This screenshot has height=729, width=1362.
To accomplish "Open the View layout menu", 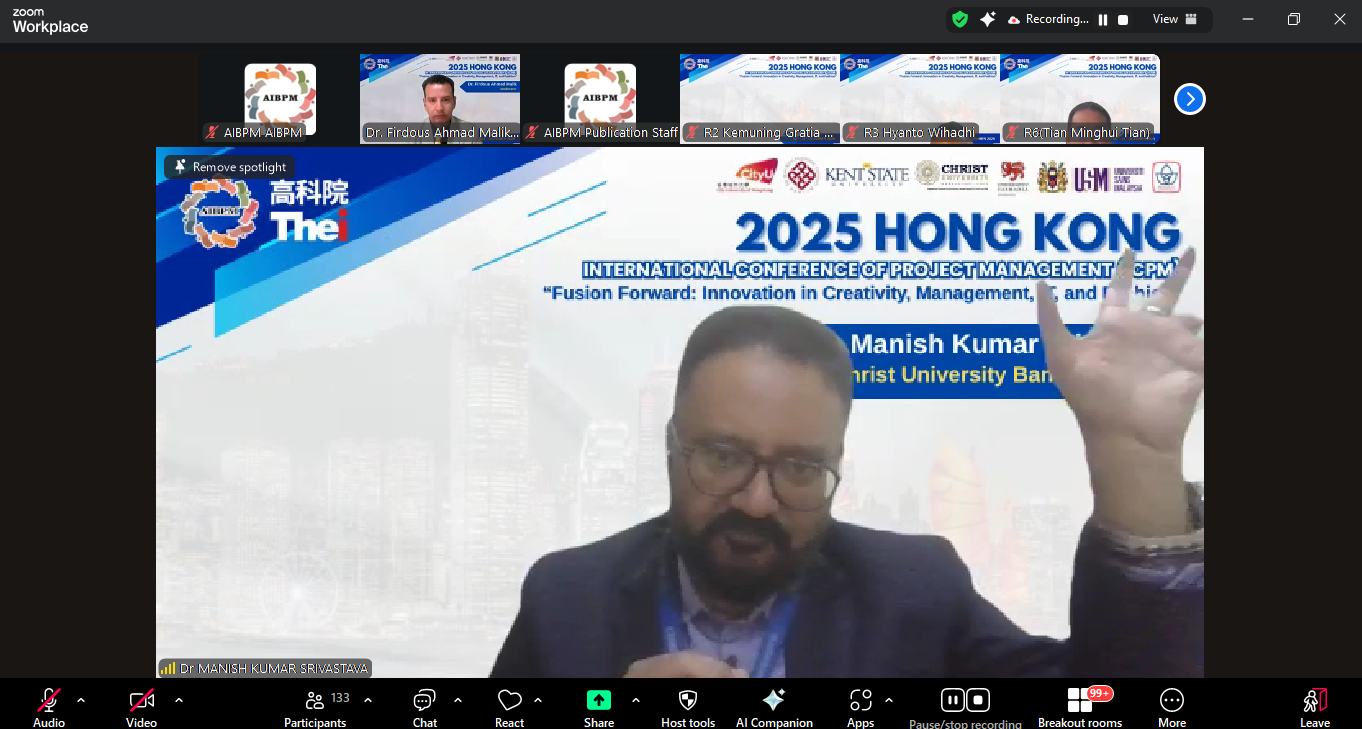I will [x=1175, y=19].
